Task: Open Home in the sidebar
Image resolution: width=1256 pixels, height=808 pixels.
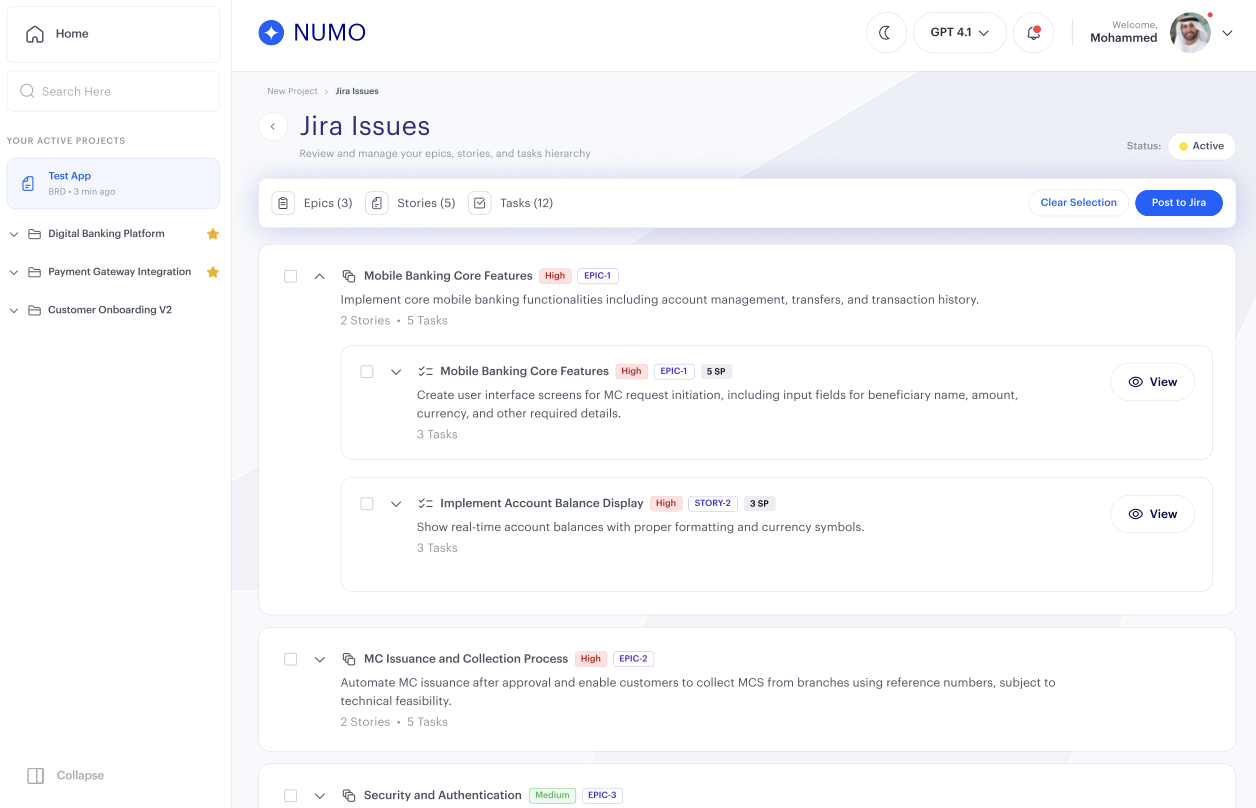Action: [x=114, y=34]
